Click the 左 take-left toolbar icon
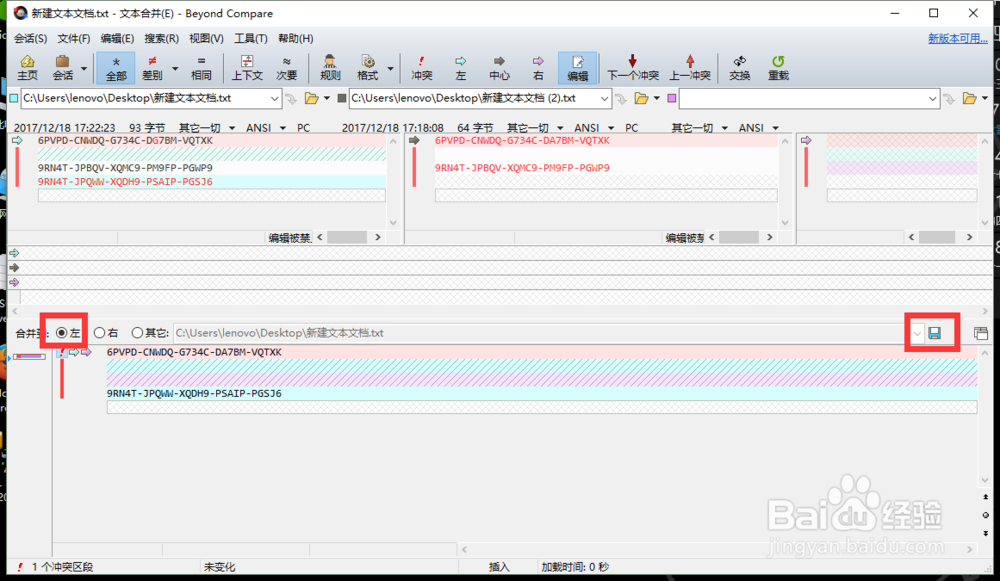1000x581 pixels. pos(460,68)
